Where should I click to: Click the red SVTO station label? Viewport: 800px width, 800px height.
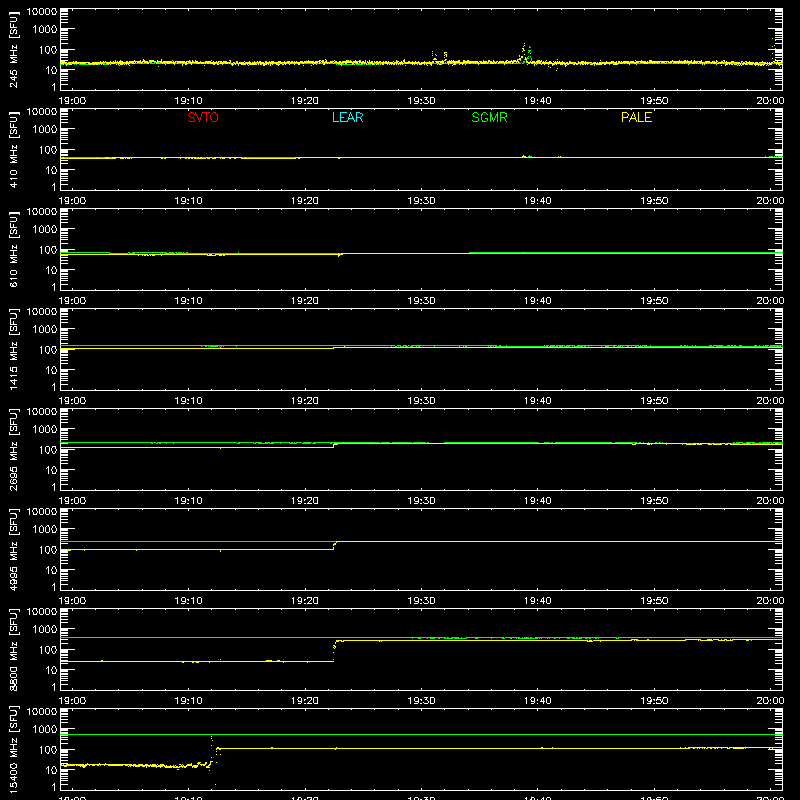203,117
